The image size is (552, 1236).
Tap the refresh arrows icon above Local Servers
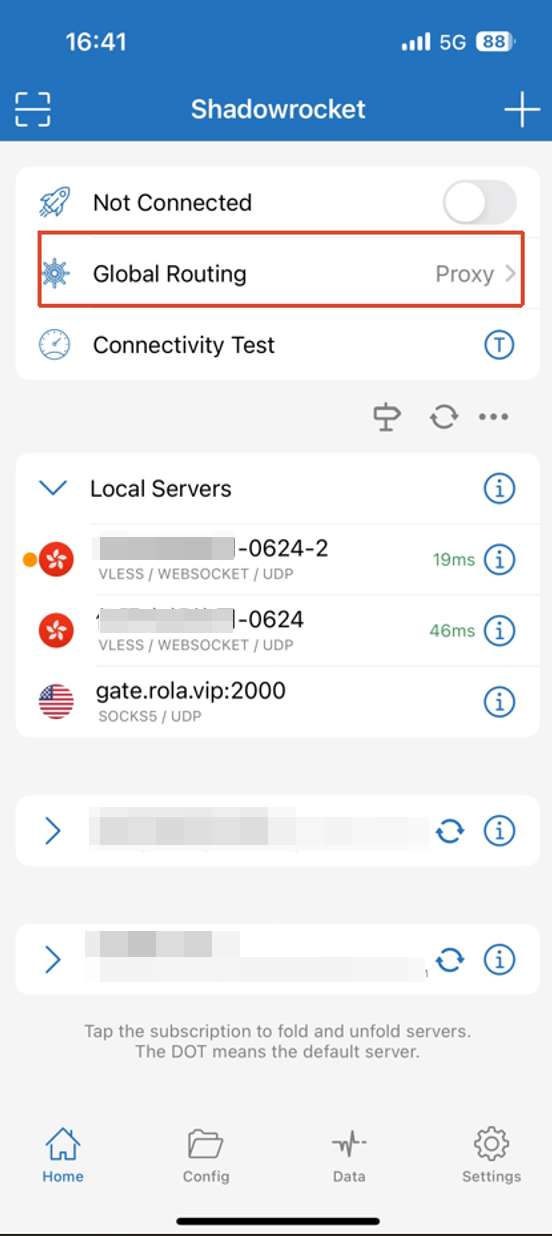[443, 417]
